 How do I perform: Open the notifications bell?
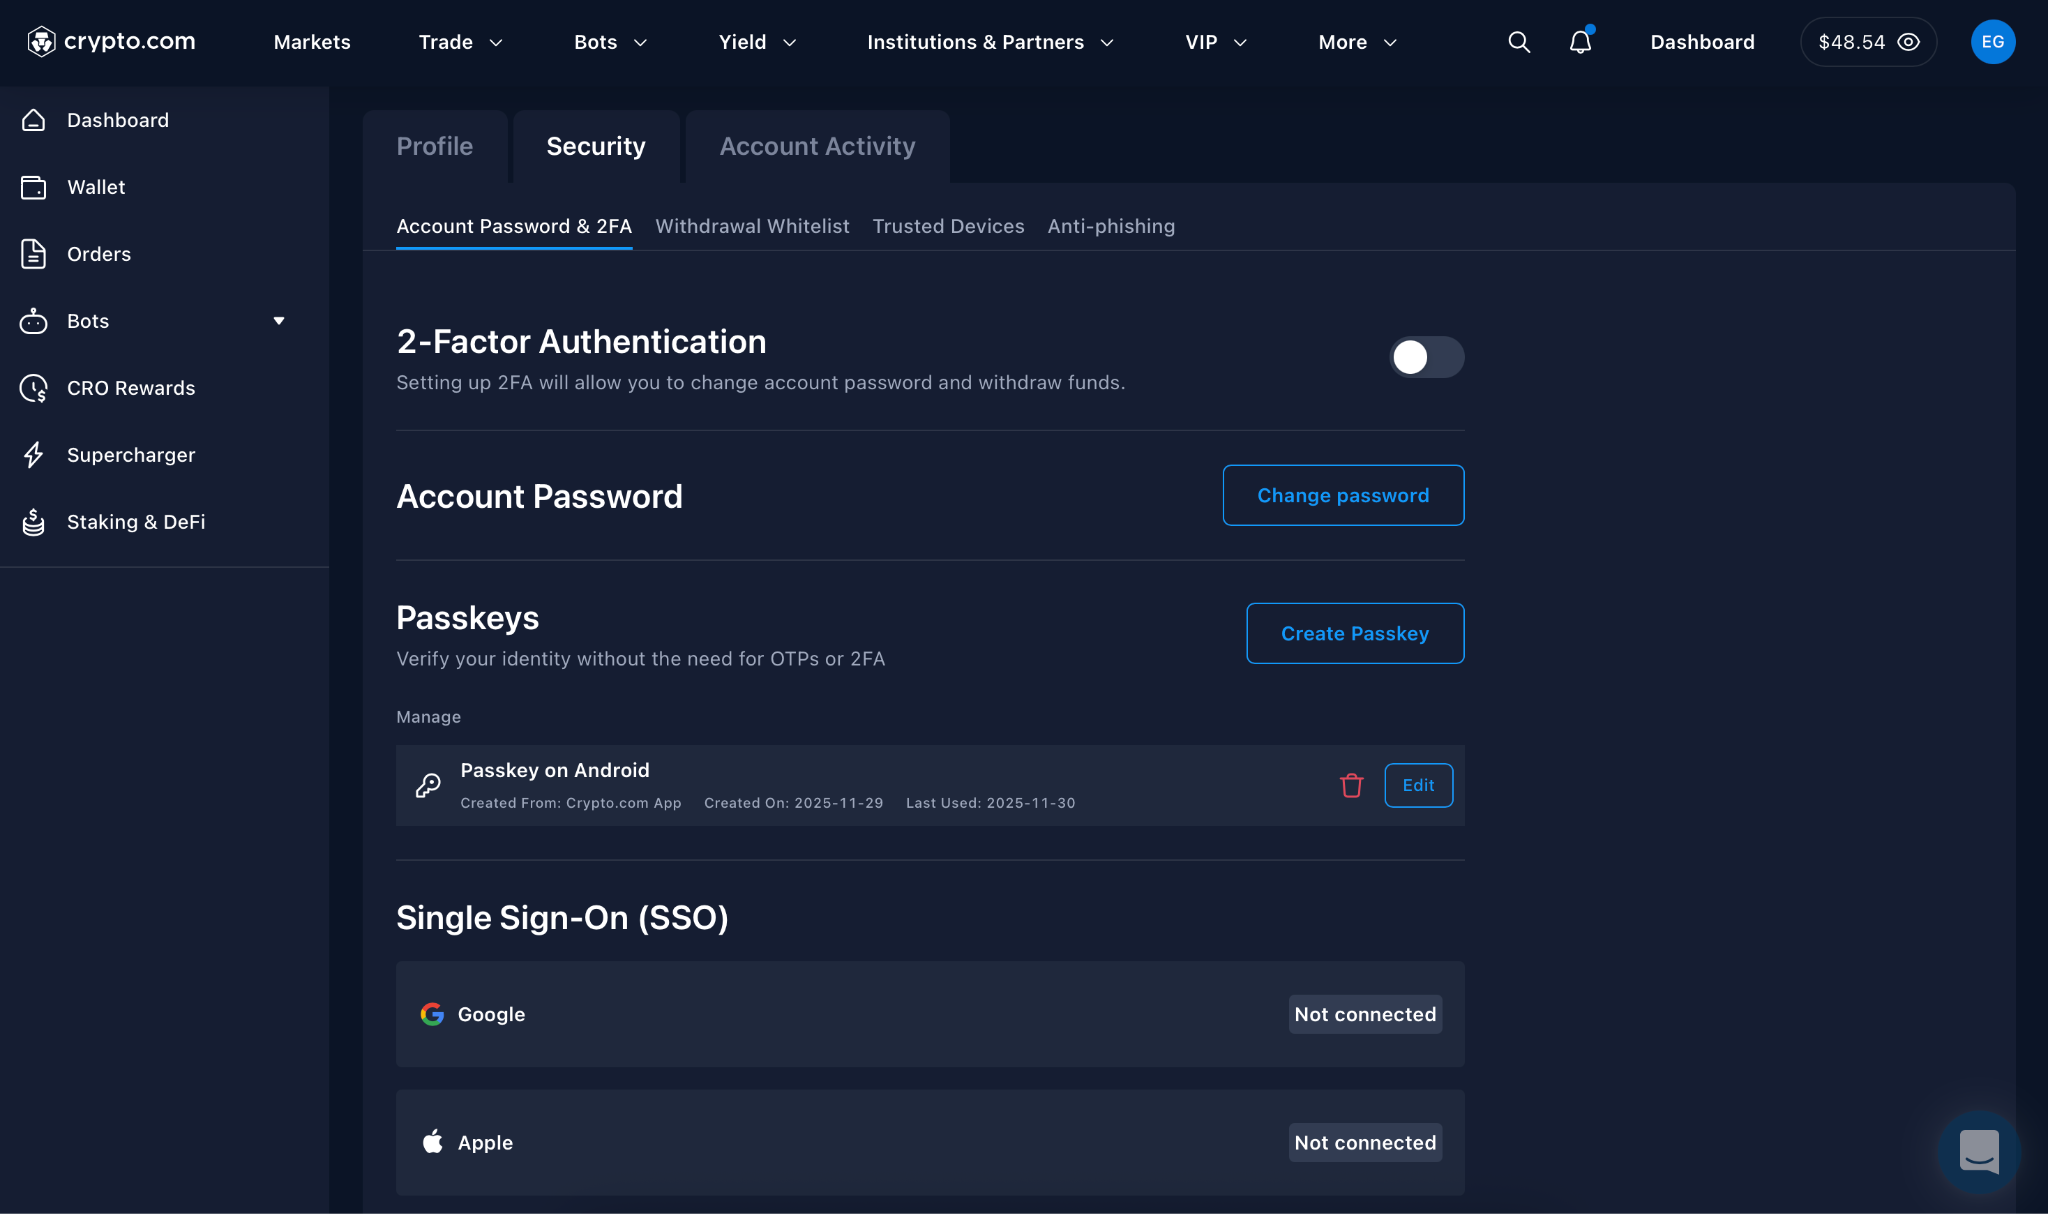point(1580,42)
